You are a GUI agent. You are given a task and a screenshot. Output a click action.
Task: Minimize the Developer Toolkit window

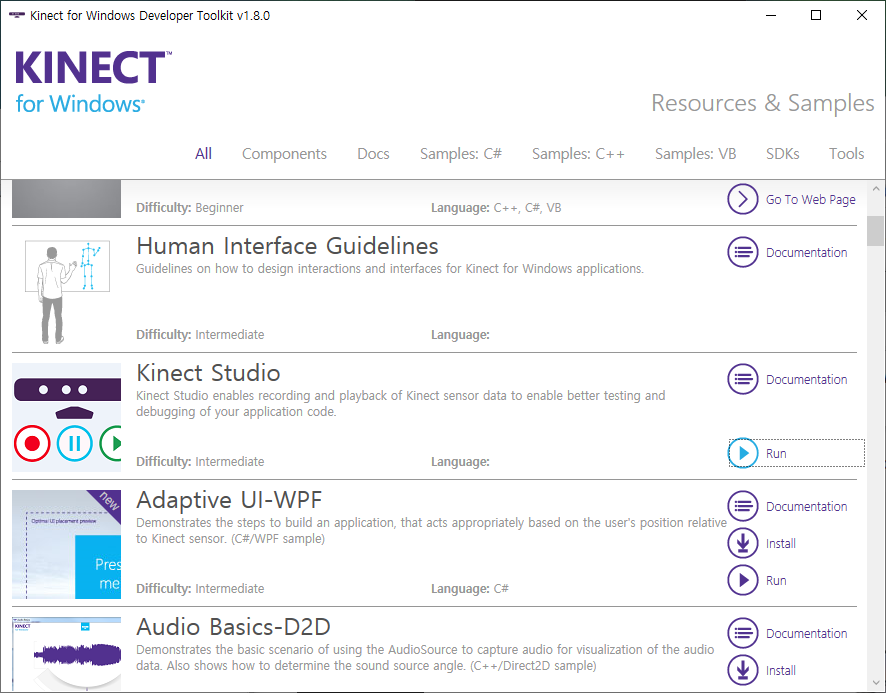pyautogui.click(x=771, y=15)
